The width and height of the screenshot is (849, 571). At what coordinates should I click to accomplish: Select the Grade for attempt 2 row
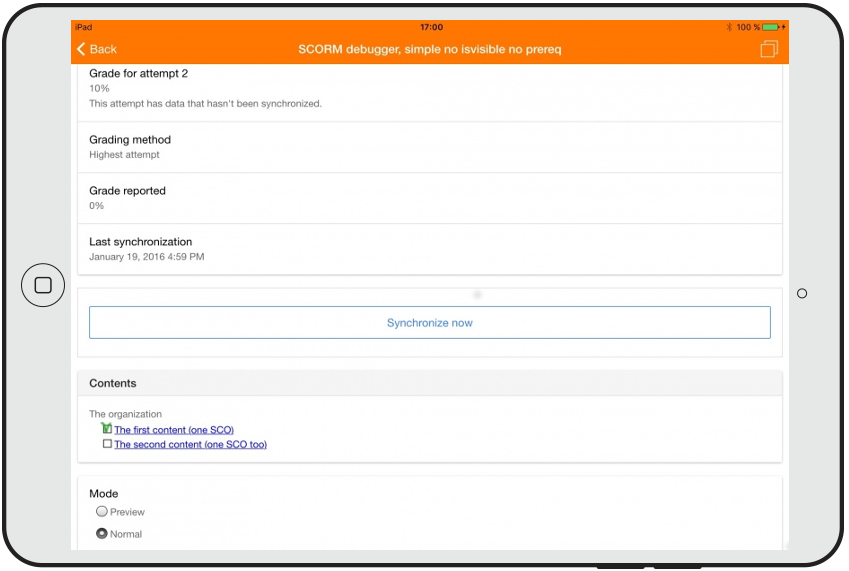point(430,90)
